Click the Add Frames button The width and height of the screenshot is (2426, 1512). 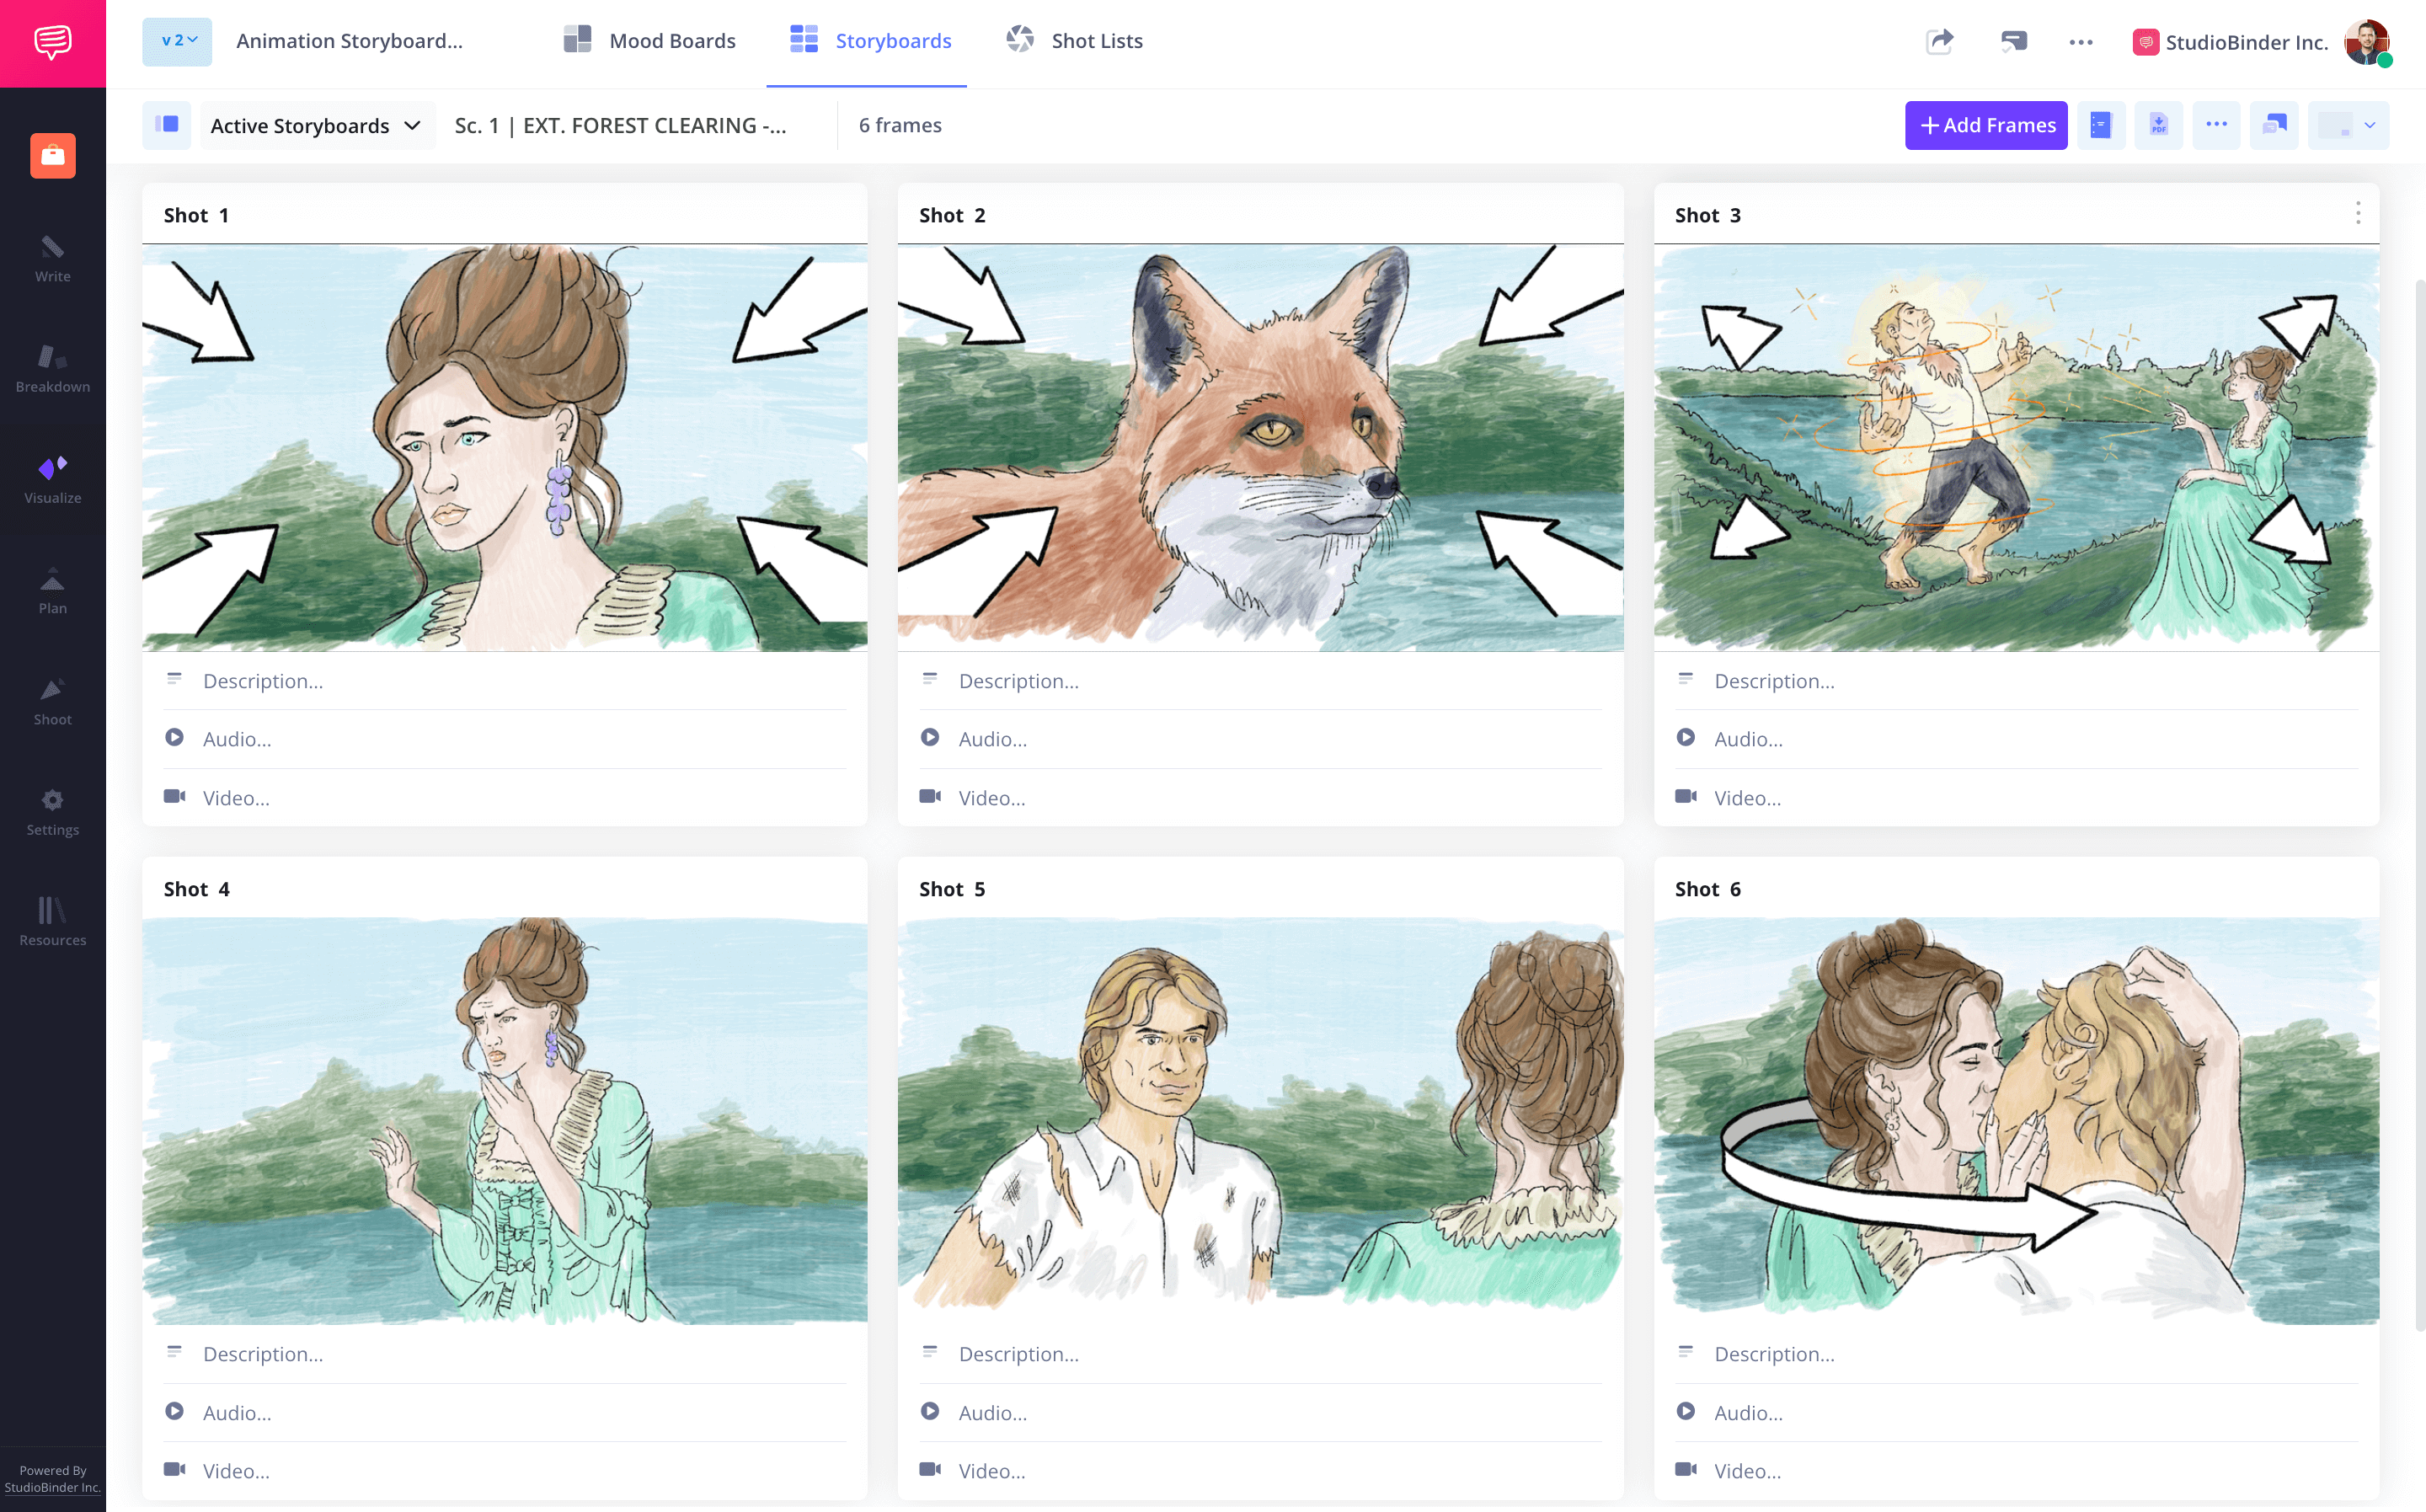1984,124
